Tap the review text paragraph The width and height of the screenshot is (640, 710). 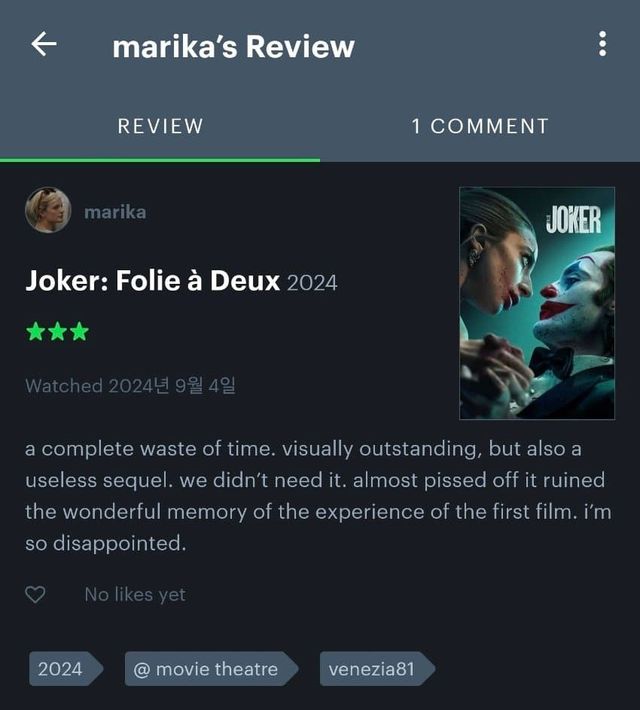tap(318, 496)
